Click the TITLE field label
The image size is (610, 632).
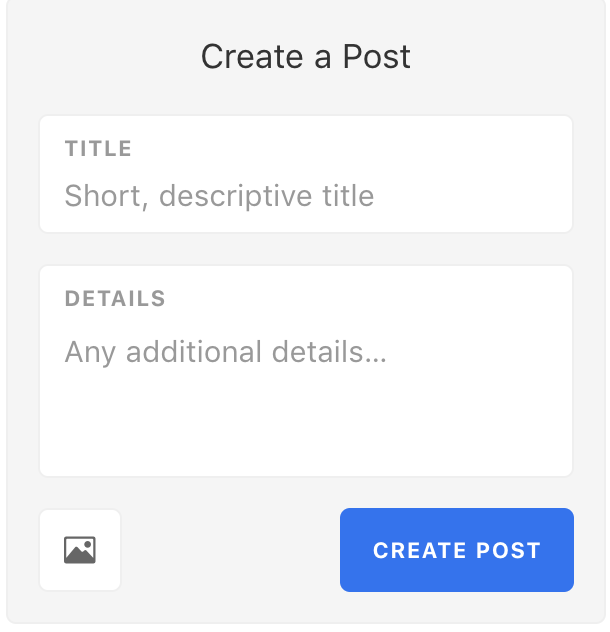click(x=98, y=148)
